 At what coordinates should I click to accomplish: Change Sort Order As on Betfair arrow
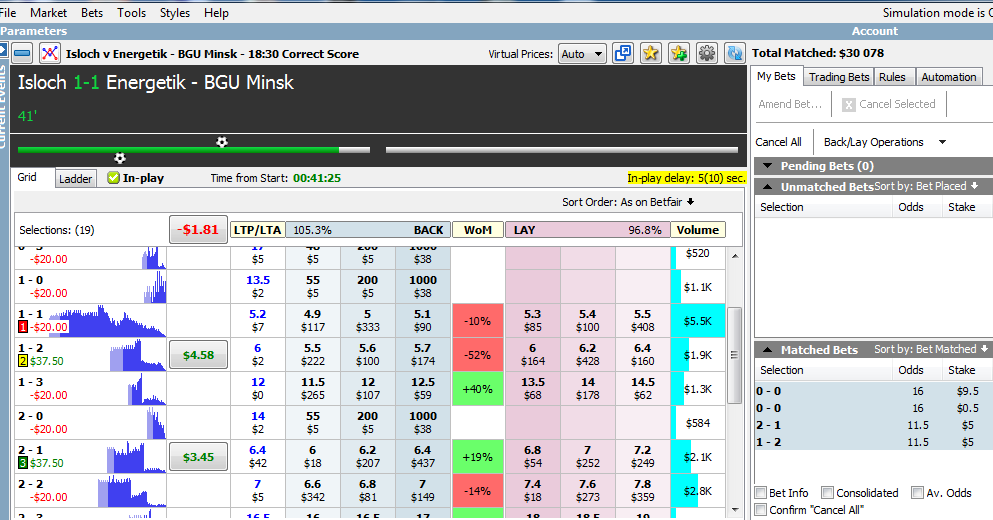[x=690, y=202]
